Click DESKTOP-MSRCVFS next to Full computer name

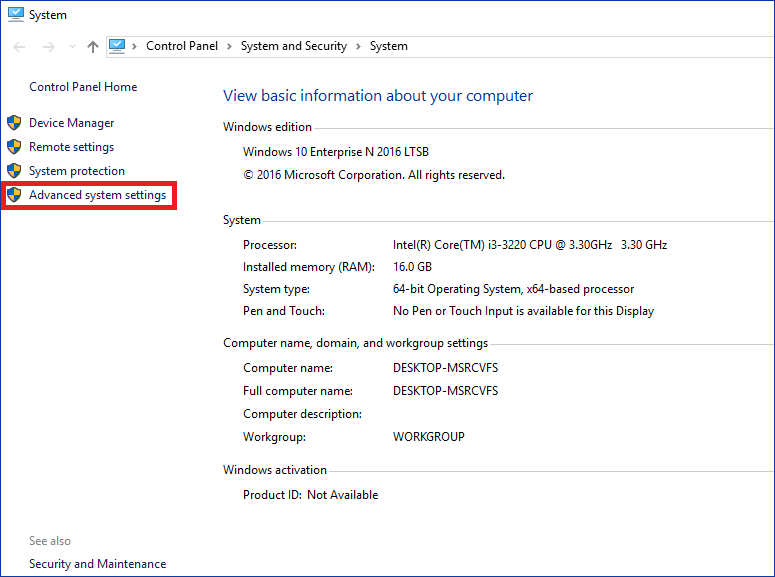click(445, 391)
